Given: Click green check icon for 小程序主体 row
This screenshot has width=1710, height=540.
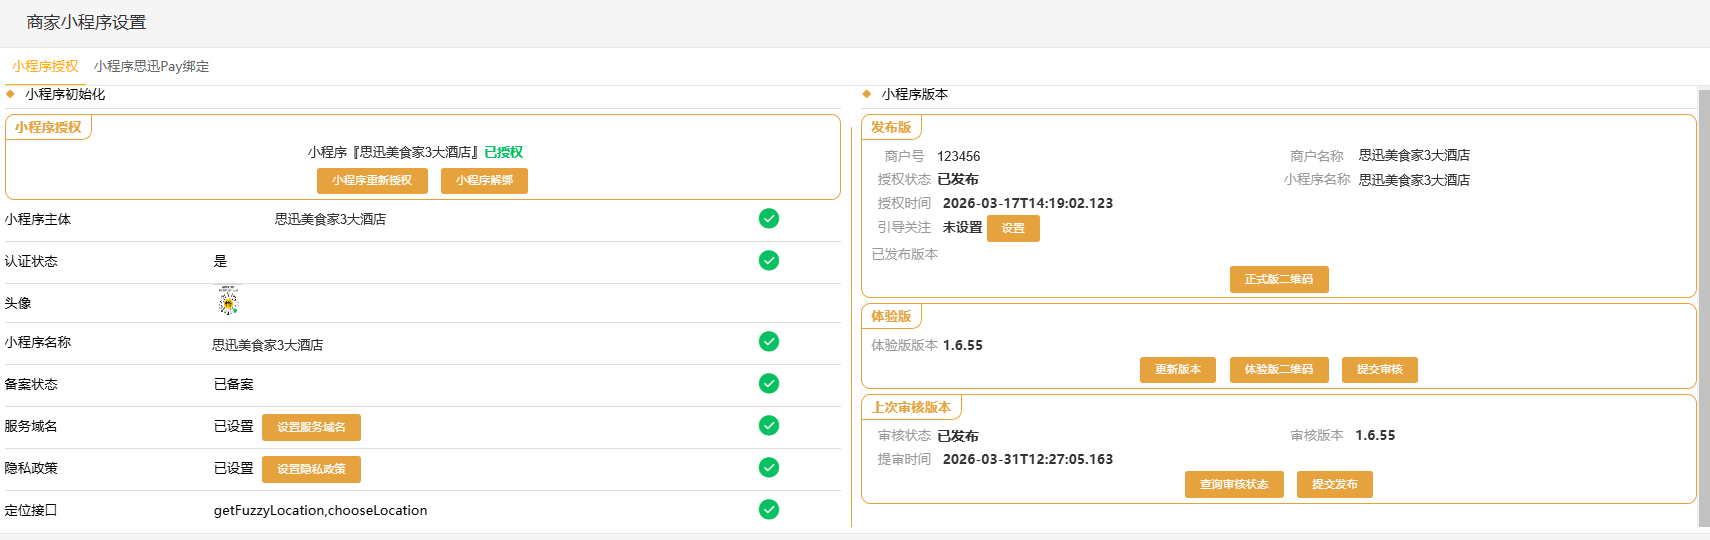Looking at the screenshot, I should point(768,219).
